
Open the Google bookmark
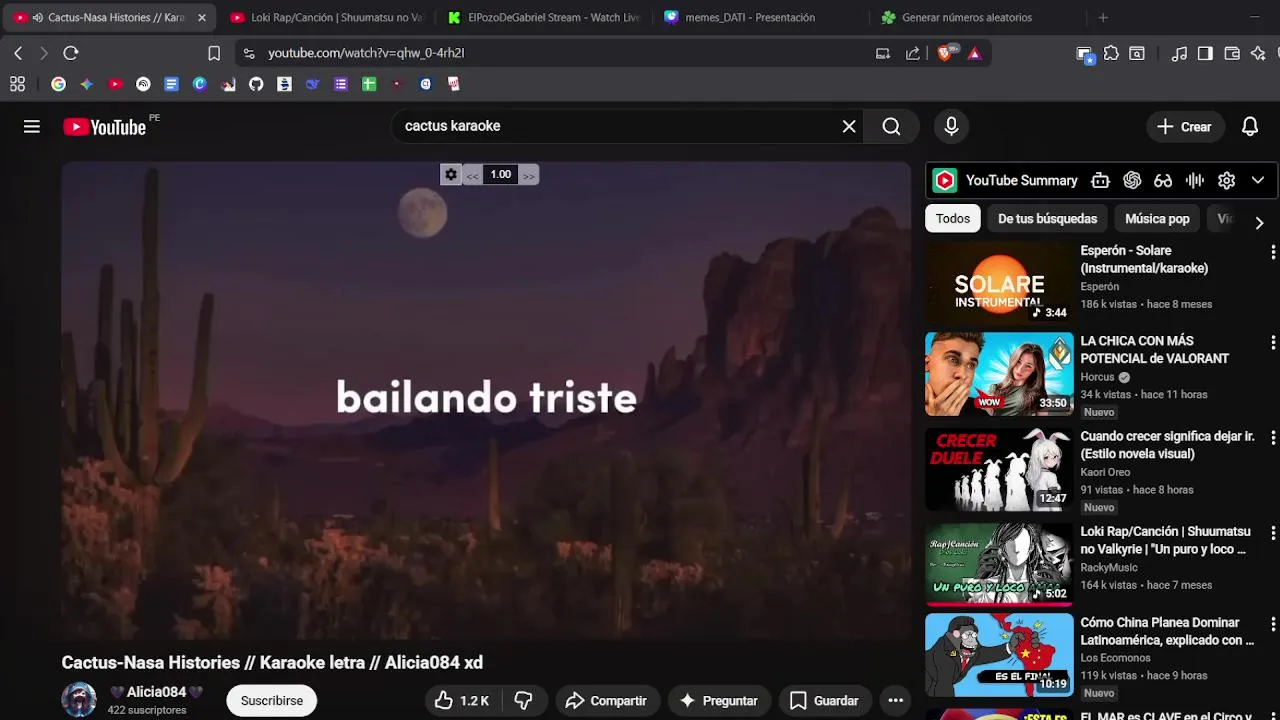point(58,84)
